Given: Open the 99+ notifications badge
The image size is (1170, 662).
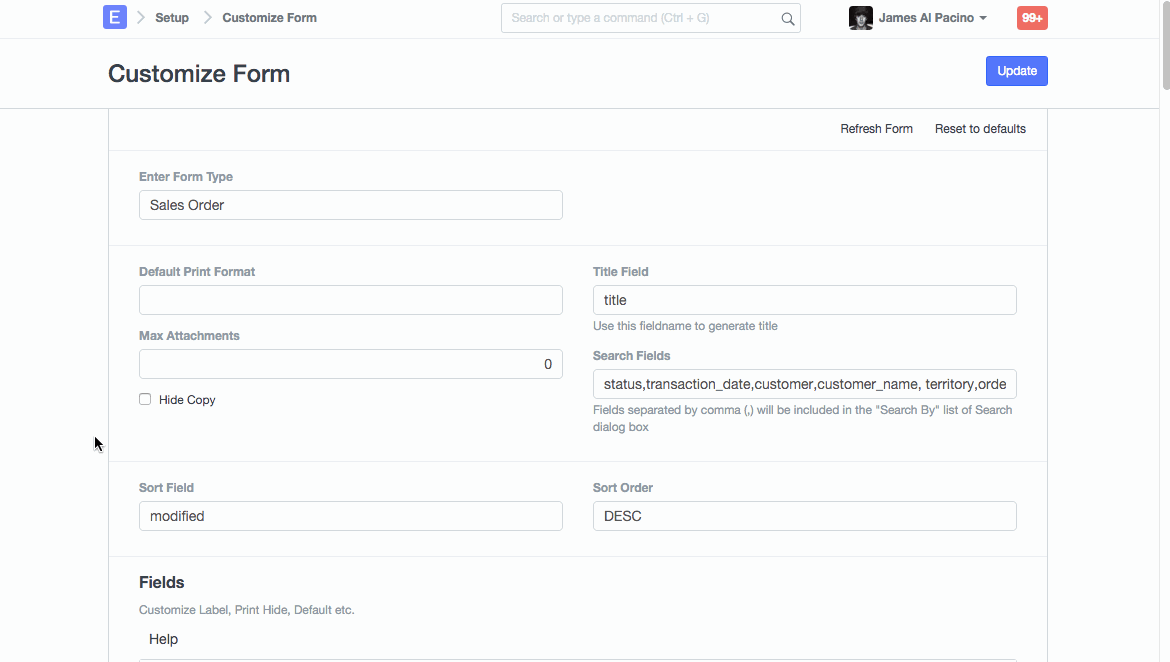Looking at the screenshot, I should (1032, 18).
